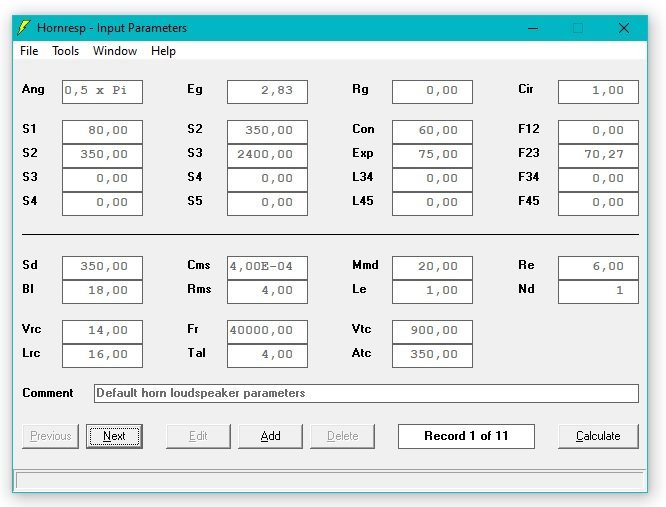Select the F34 input field

pos(598,180)
